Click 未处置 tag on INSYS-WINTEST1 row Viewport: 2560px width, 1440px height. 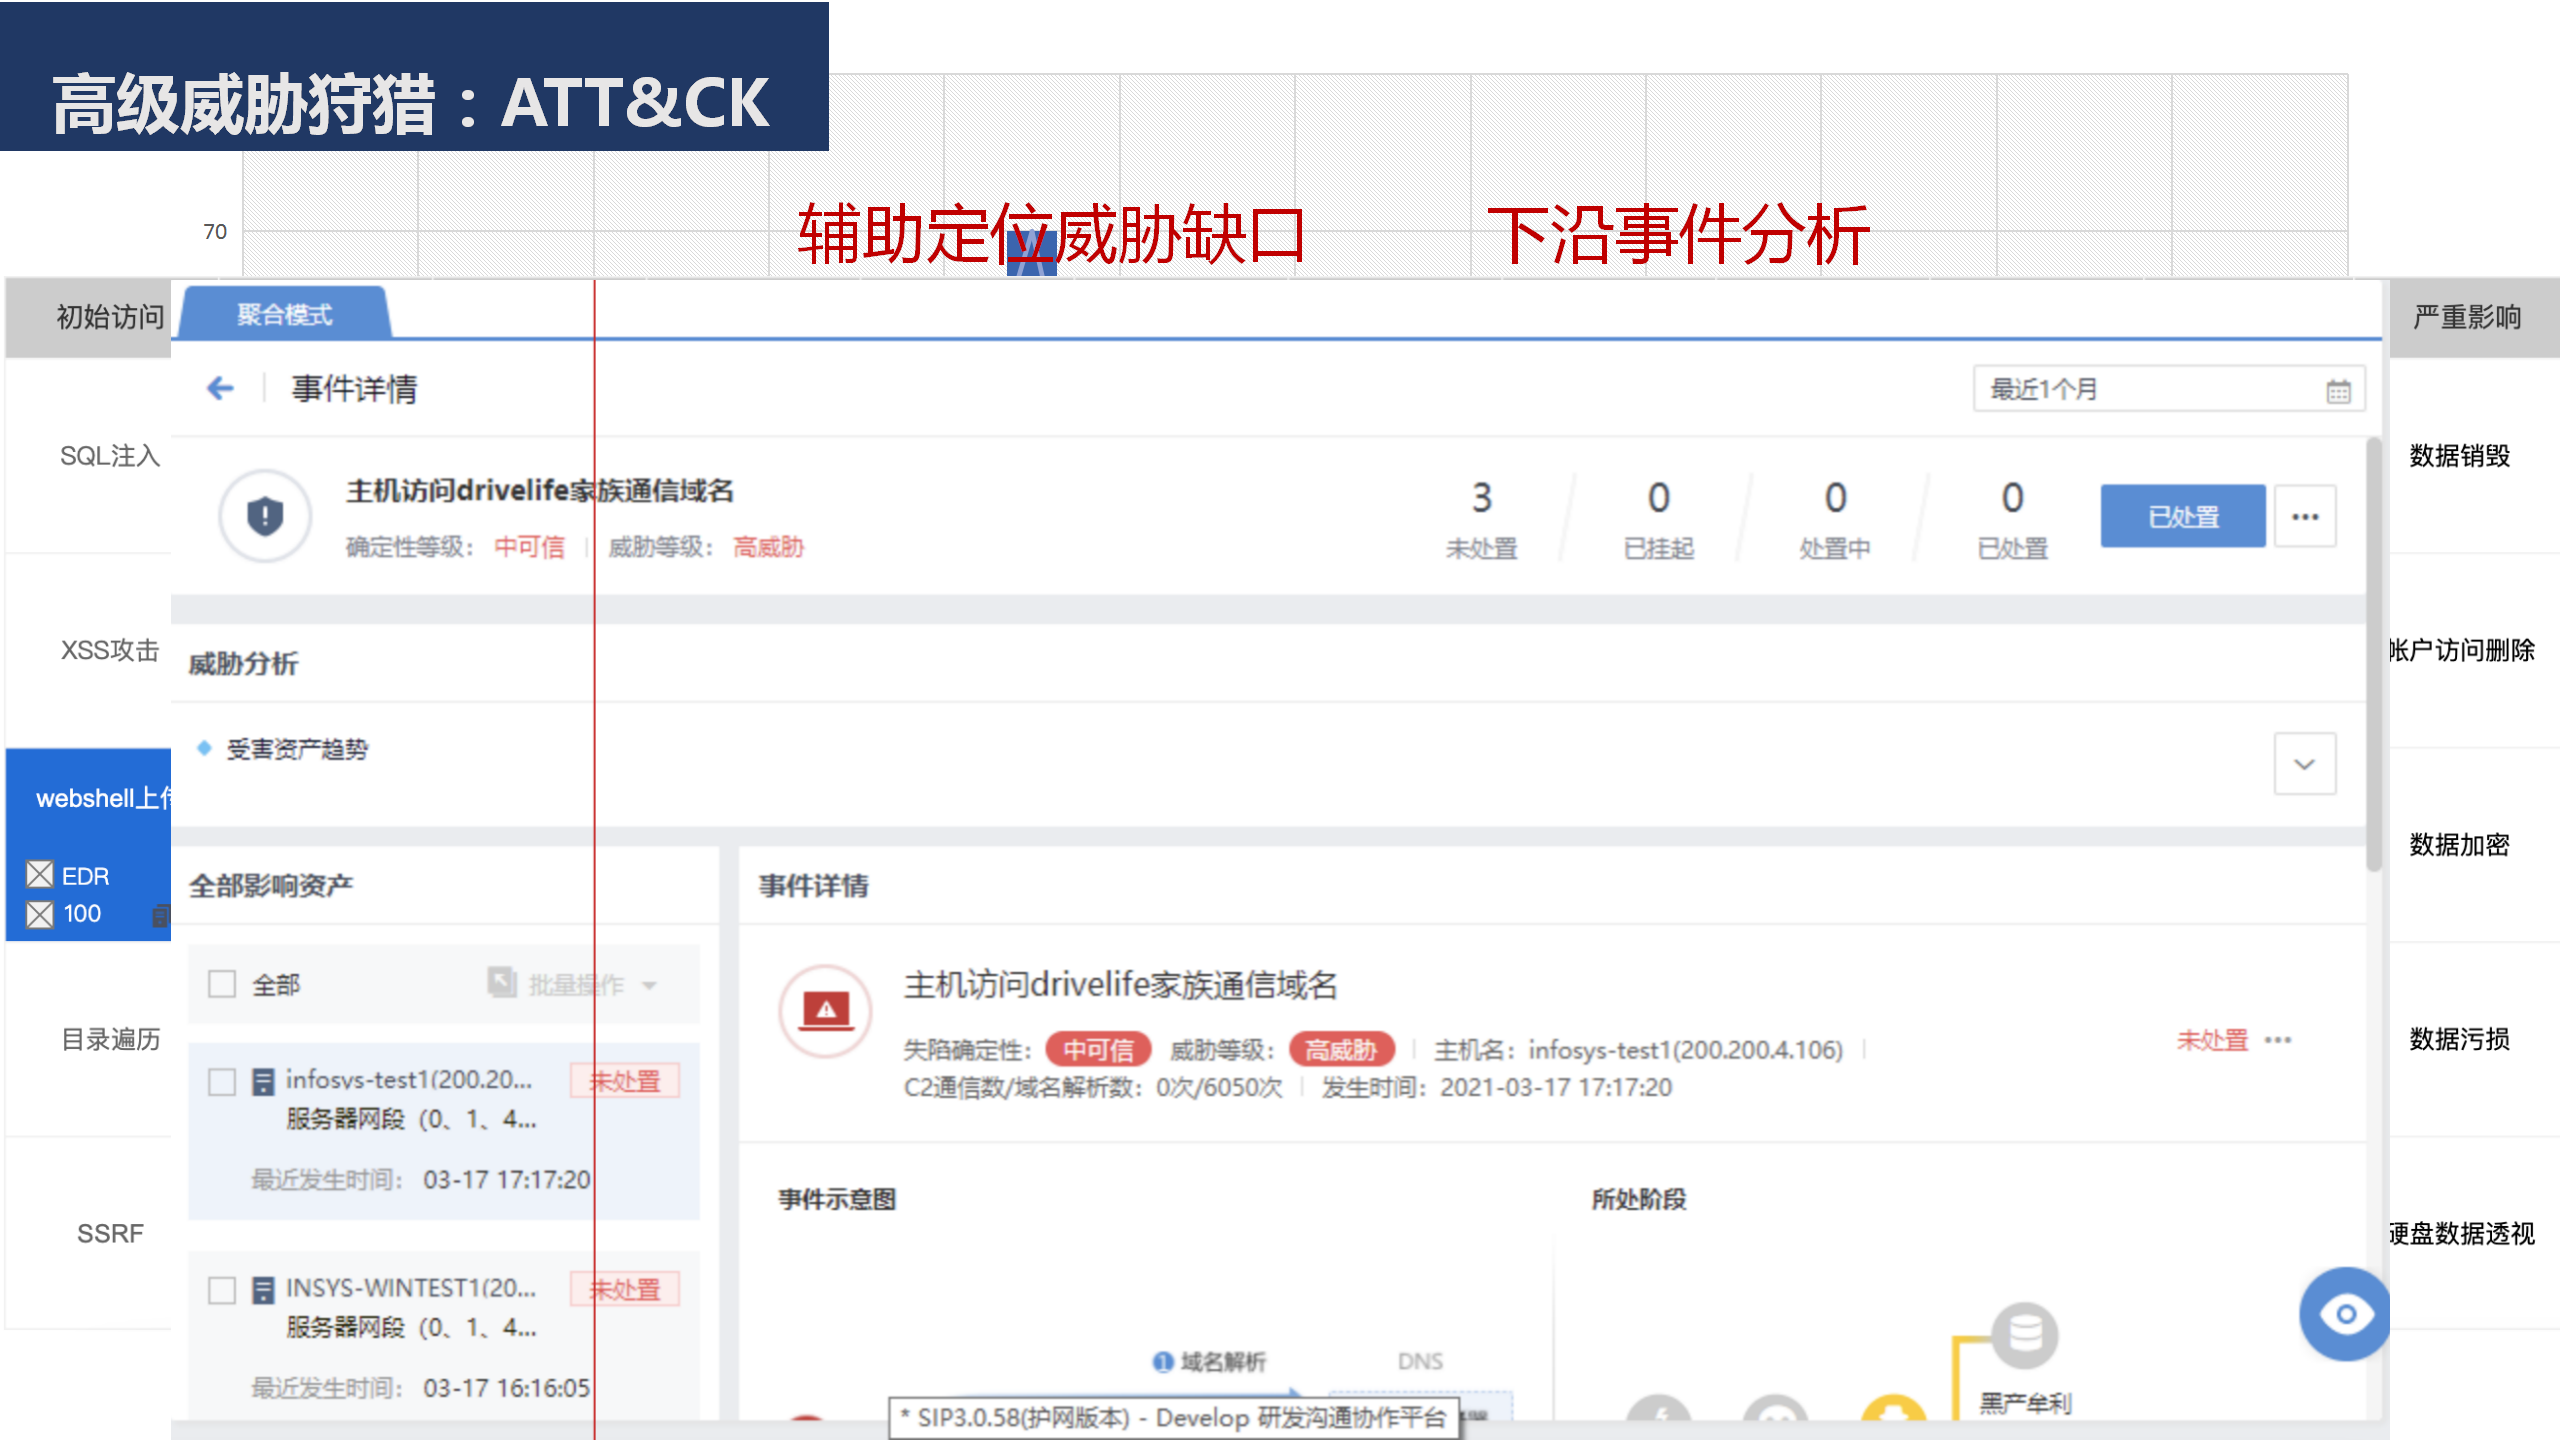(625, 1289)
